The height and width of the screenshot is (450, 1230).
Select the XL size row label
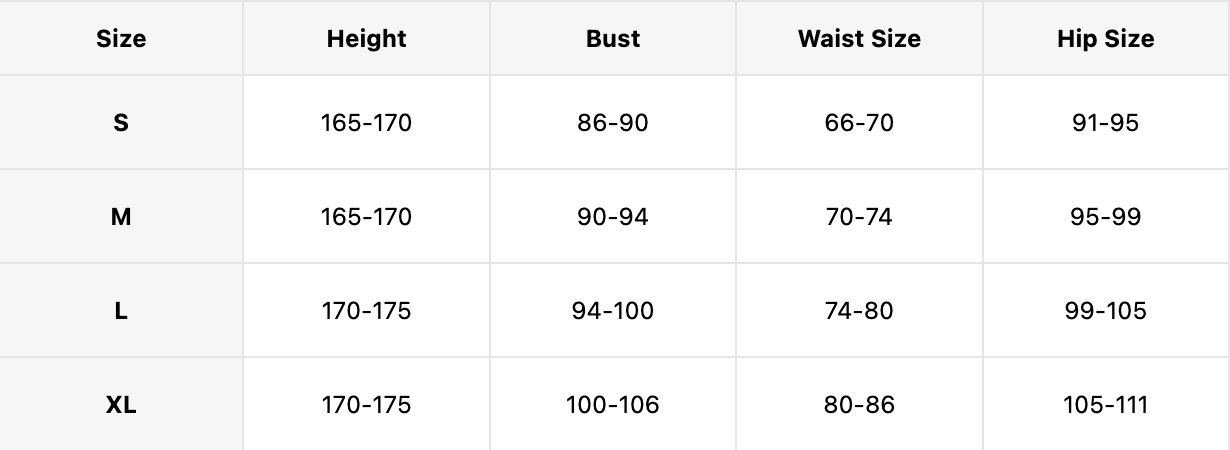coord(121,405)
